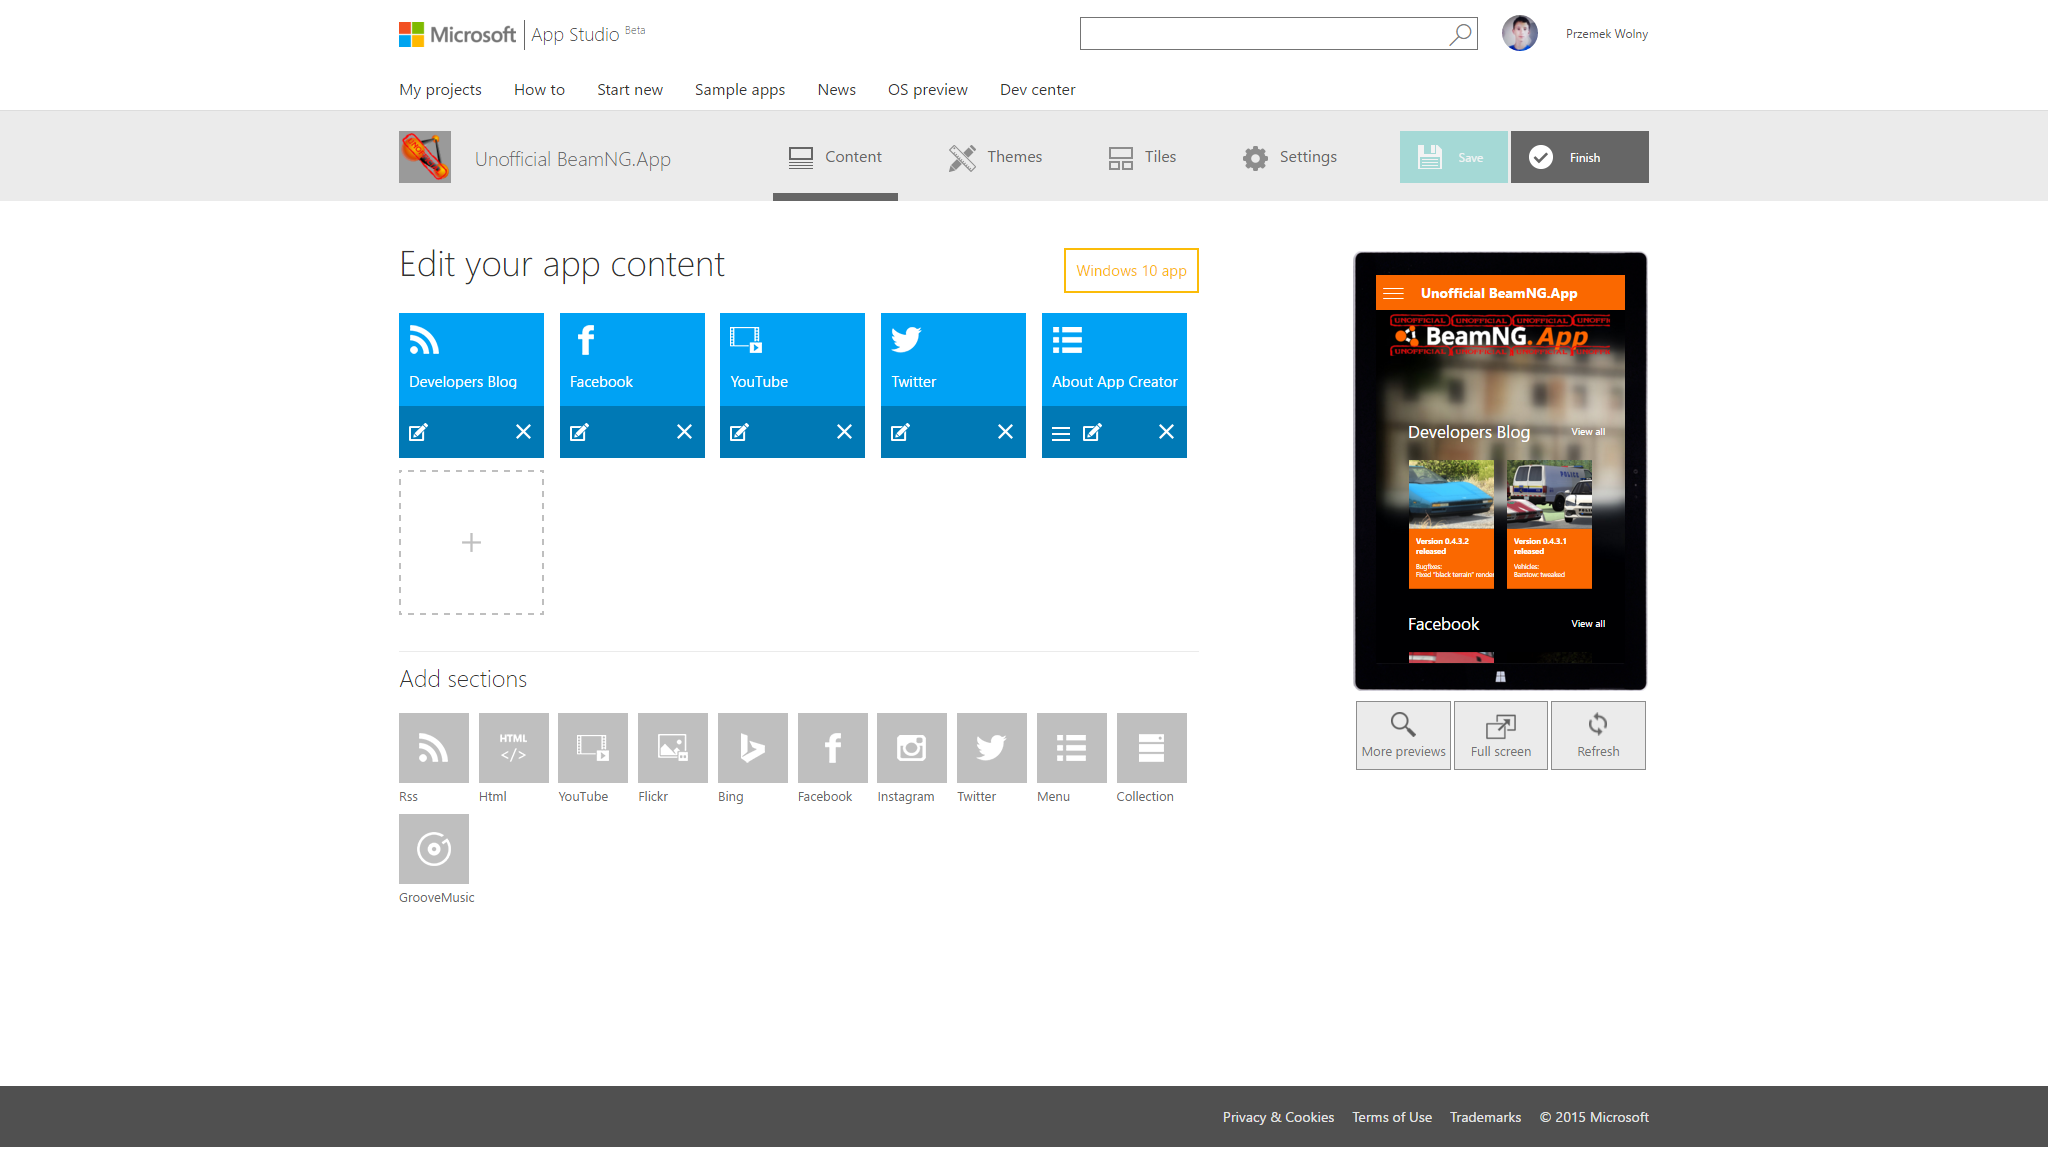Finish the app
2048x1152 pixels.
coord(1580,157)
